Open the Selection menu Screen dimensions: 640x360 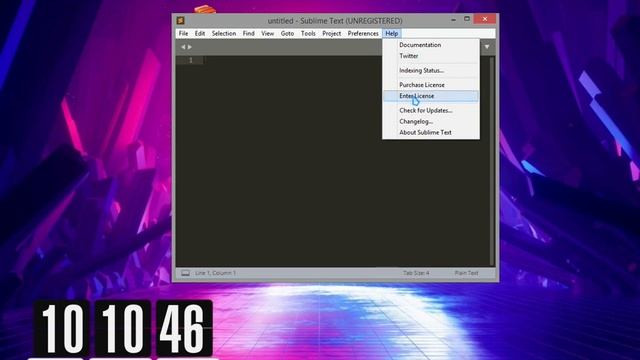pos(224,33)
